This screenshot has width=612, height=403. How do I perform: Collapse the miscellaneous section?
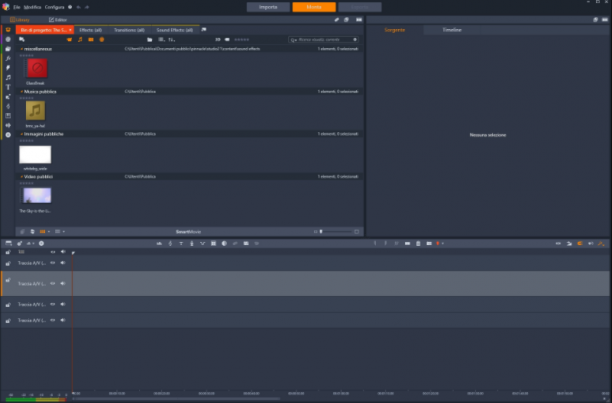21,49
